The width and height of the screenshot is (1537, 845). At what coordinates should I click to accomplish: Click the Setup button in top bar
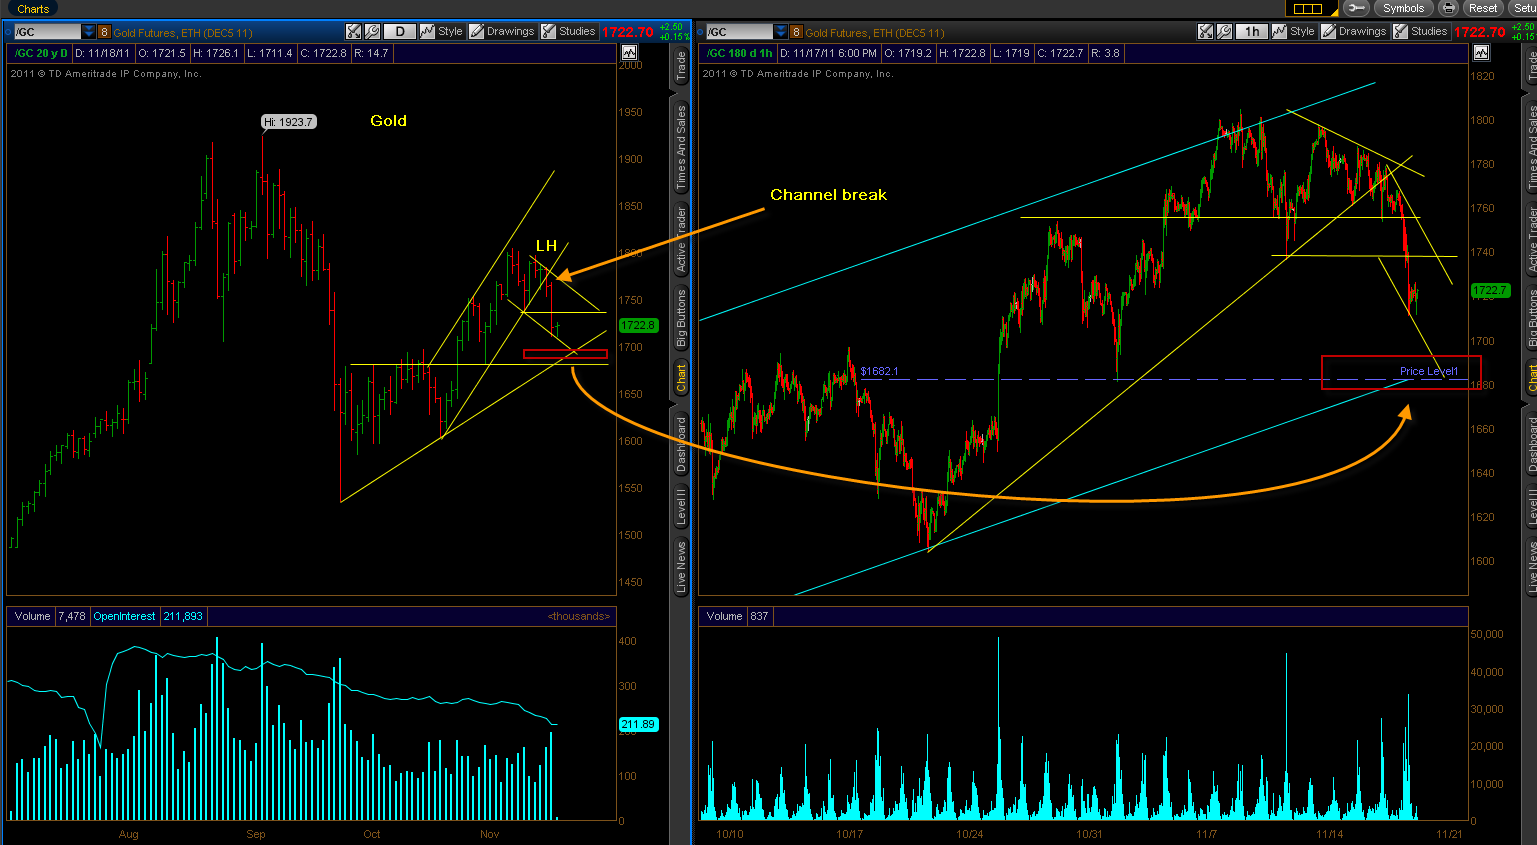1523,8
